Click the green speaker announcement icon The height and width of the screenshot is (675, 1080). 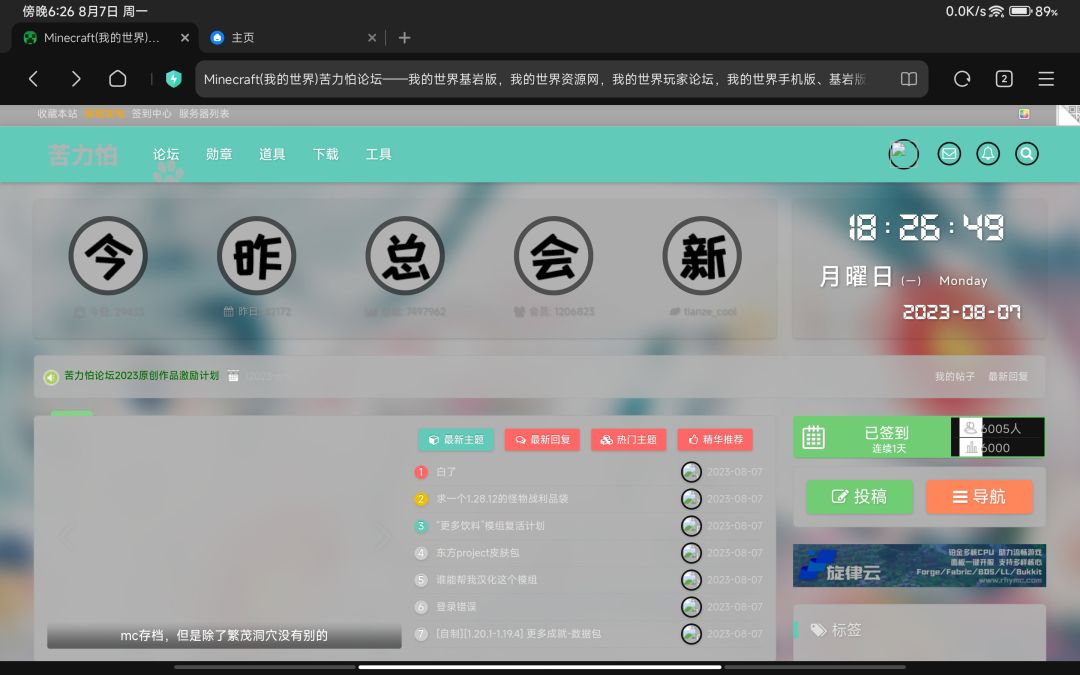[51, 377]
